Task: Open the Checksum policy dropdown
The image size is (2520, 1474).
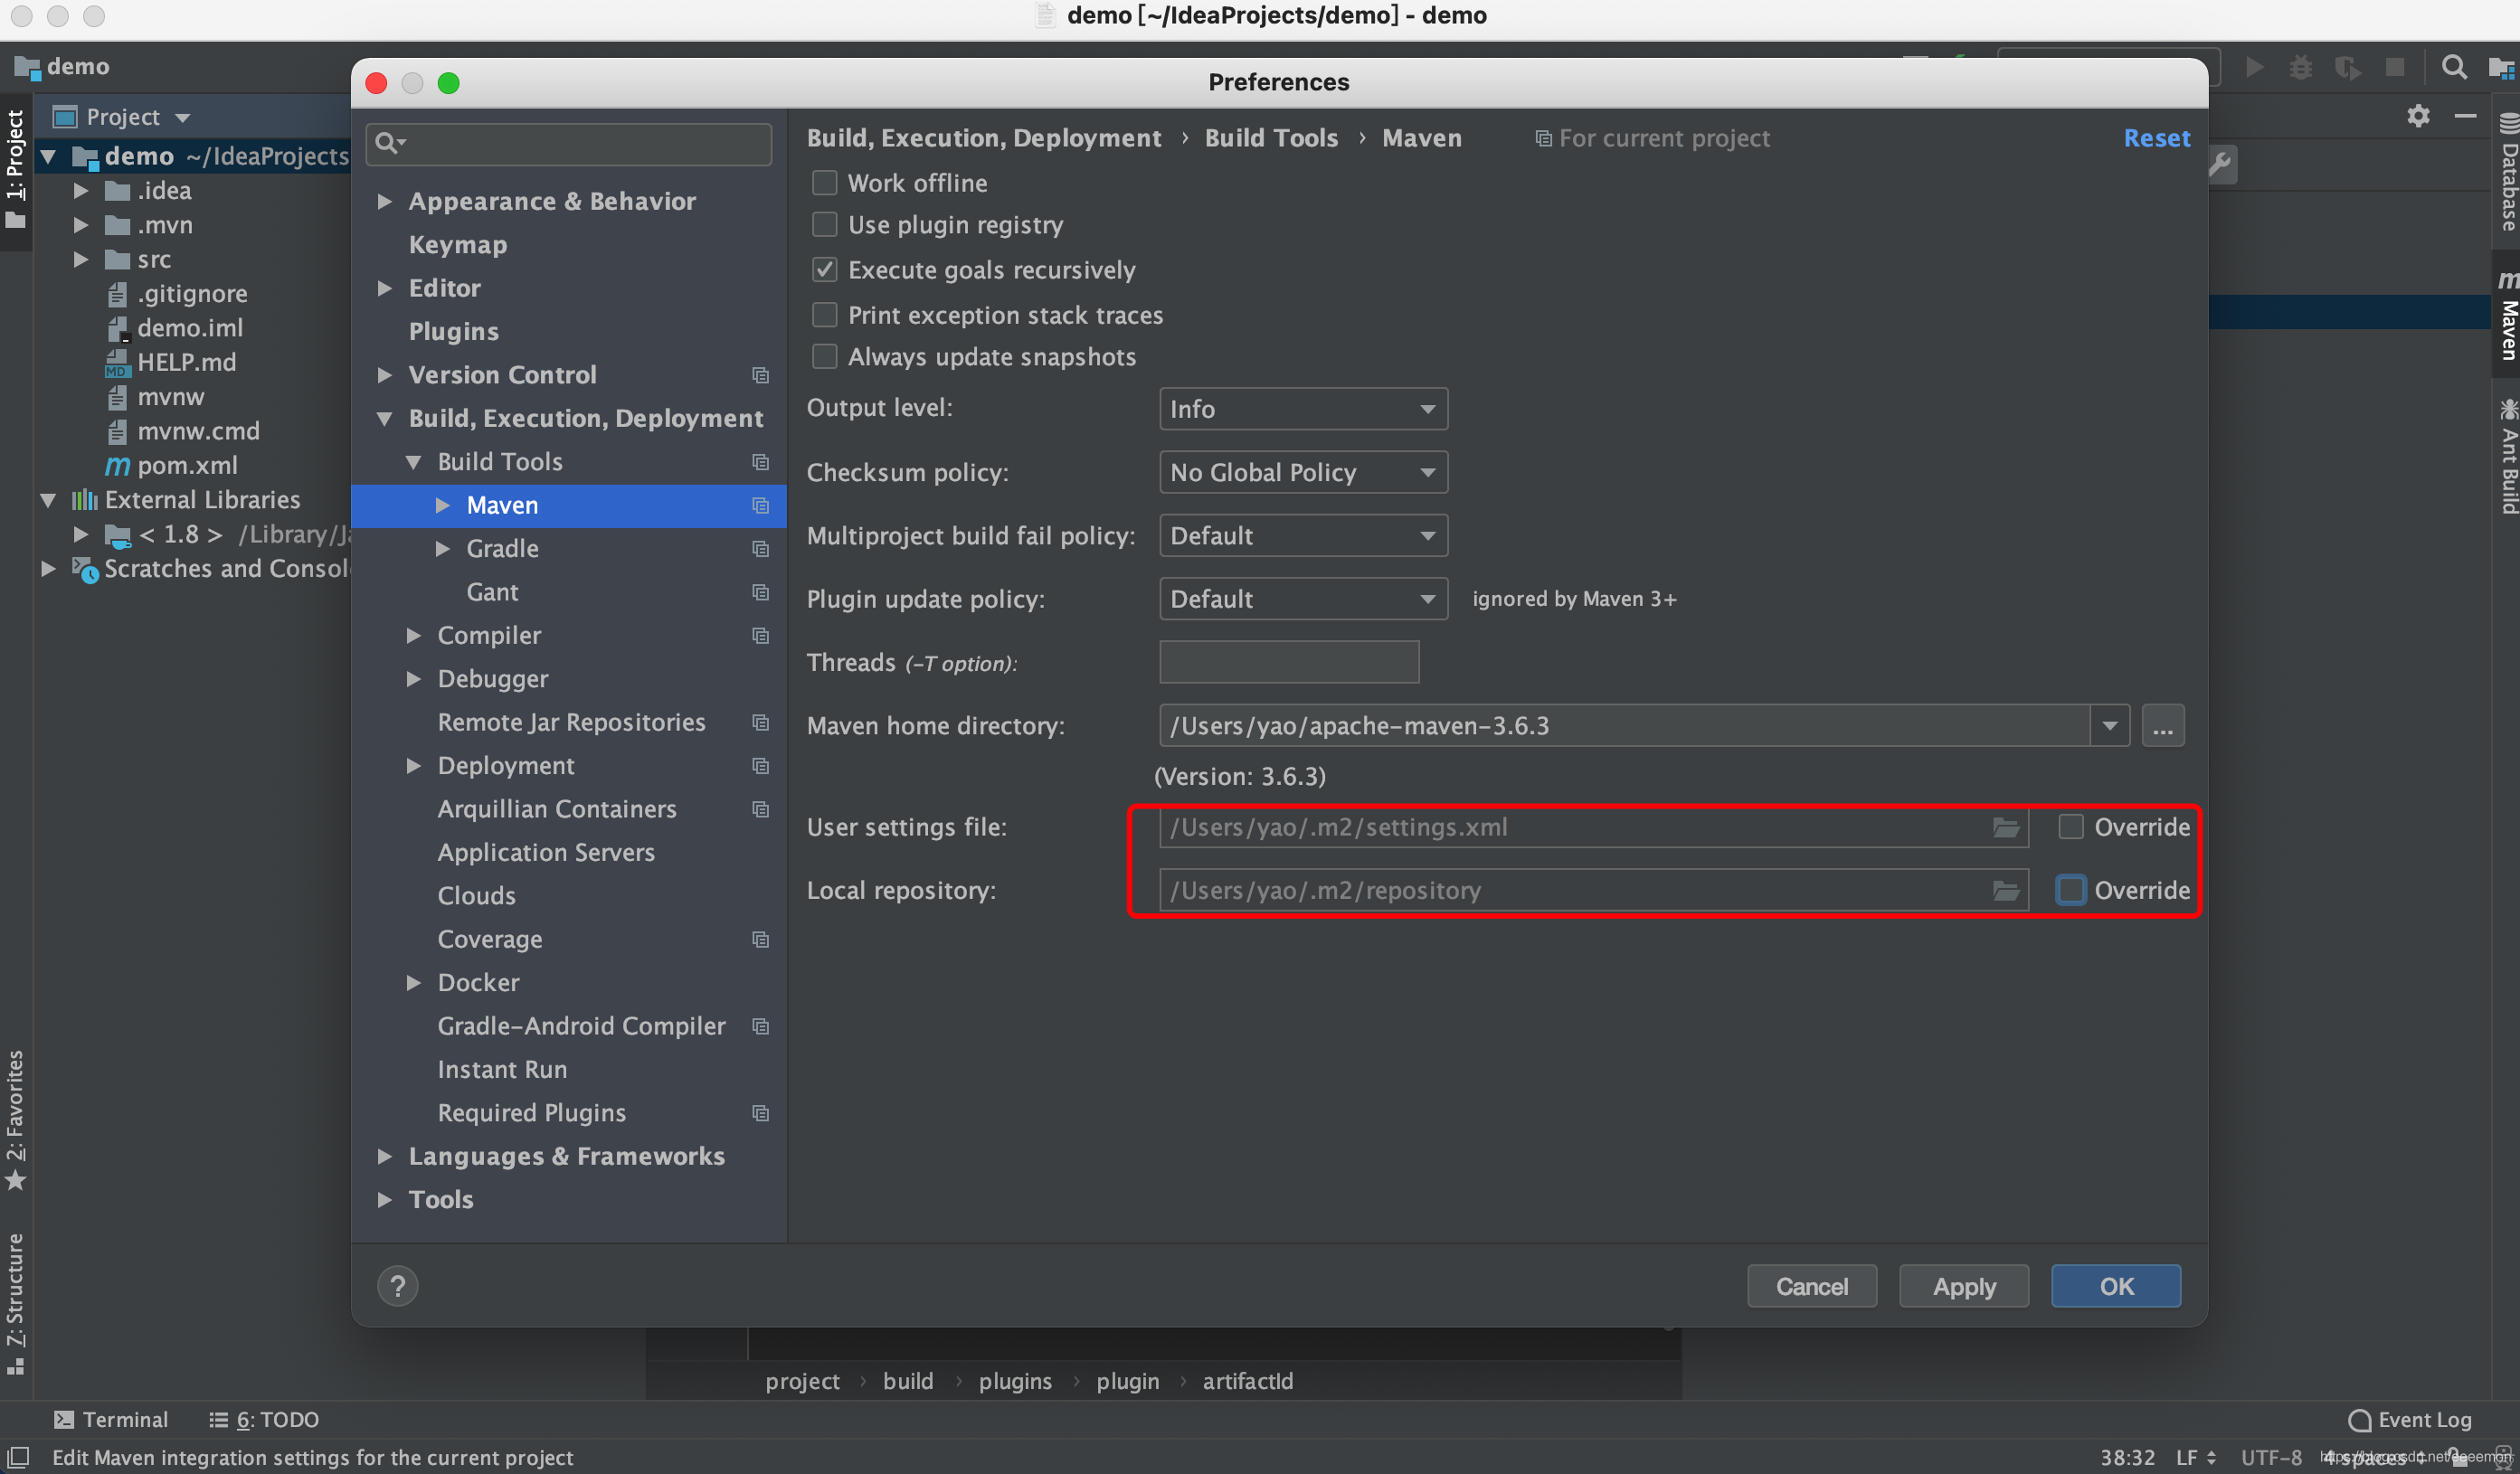Action: coord(1302,472)
